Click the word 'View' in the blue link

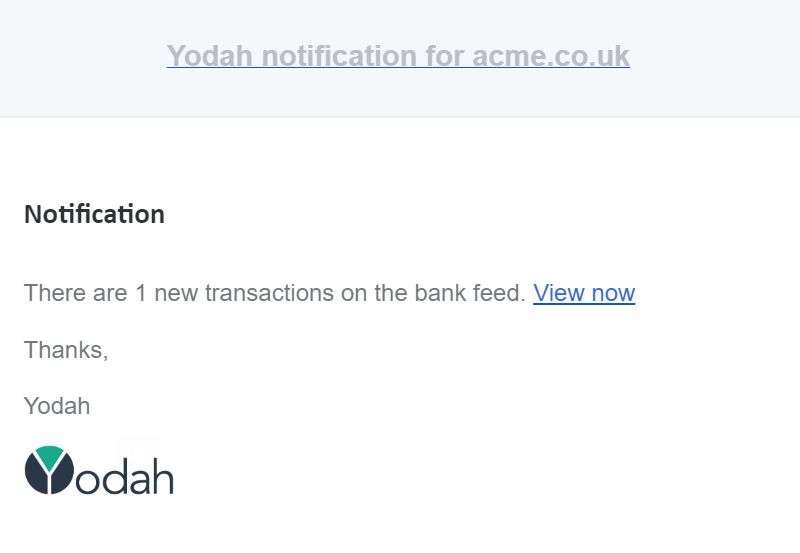559,293
